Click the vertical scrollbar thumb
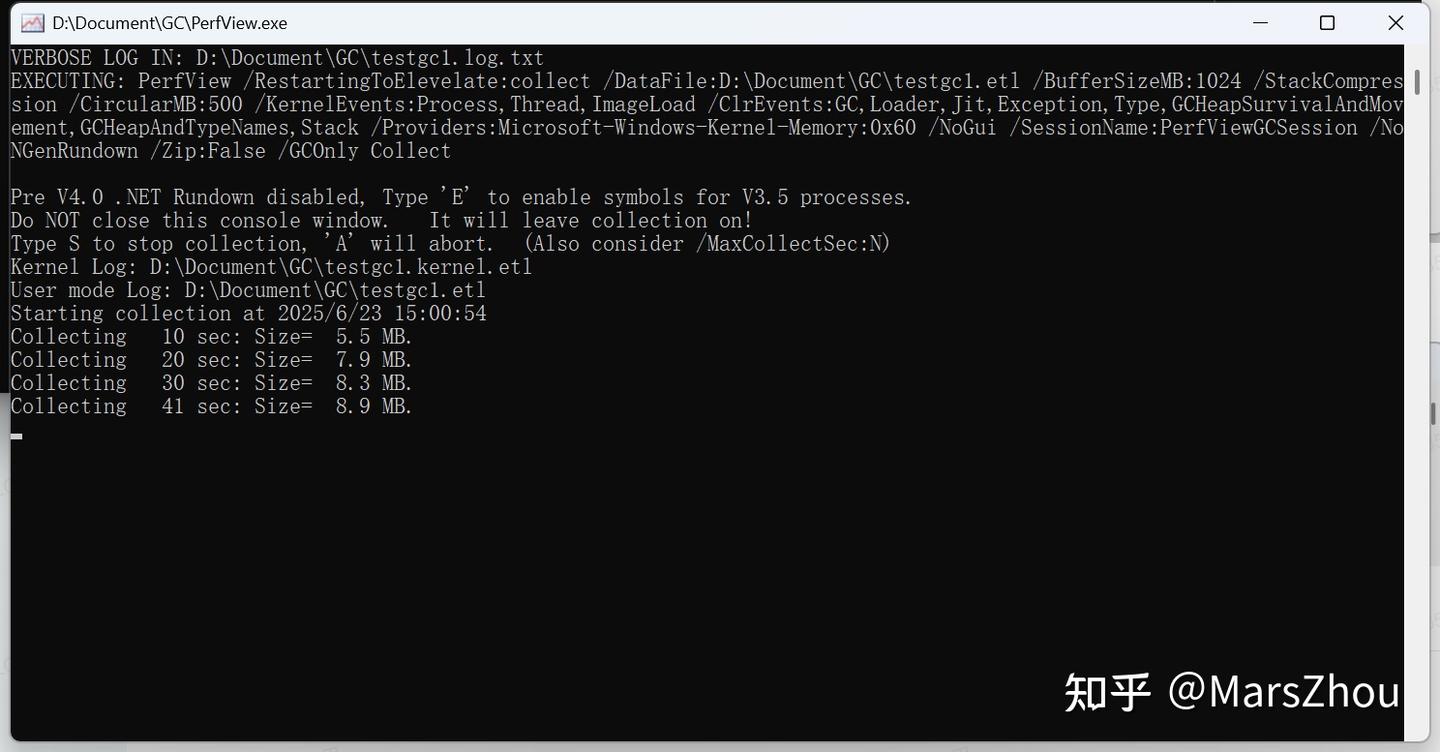 (x=1416, y=82)
